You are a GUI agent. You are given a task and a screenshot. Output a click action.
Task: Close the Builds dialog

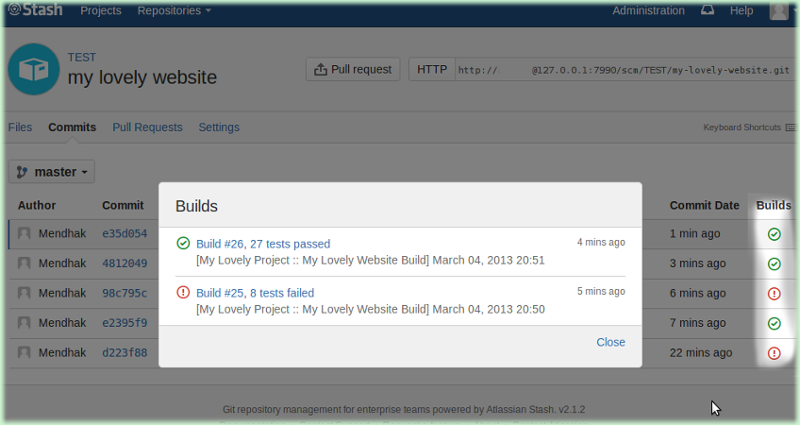coord(611,342)
